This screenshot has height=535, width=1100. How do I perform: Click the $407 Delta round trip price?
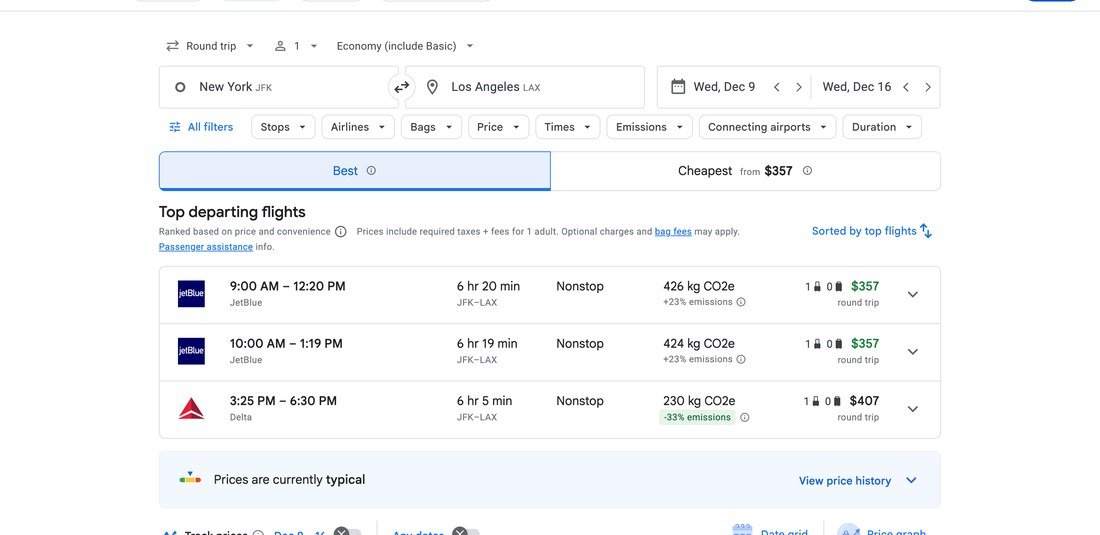click(x=864, y=401)
